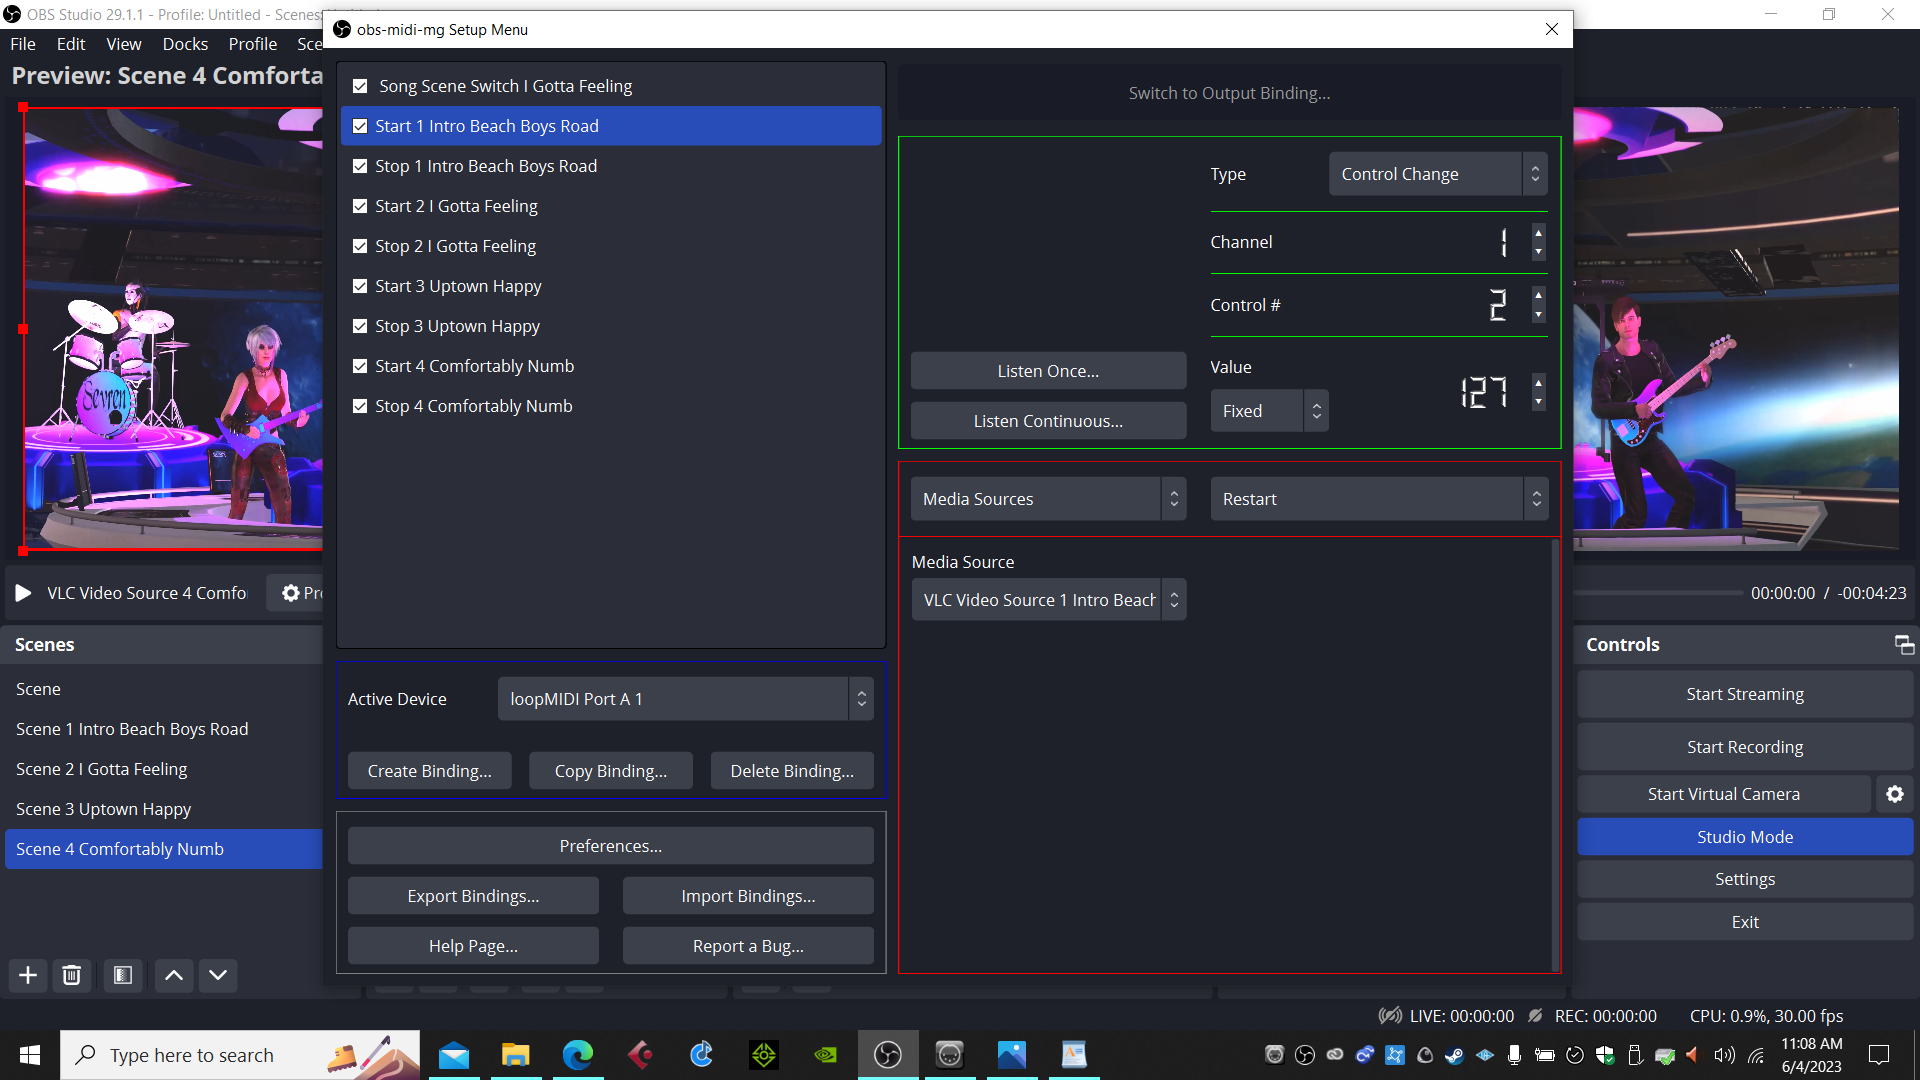Toggle Start 3 Uptown Happy checkbox
This screenshot has width=1920, height=1080.
(360, 285)
